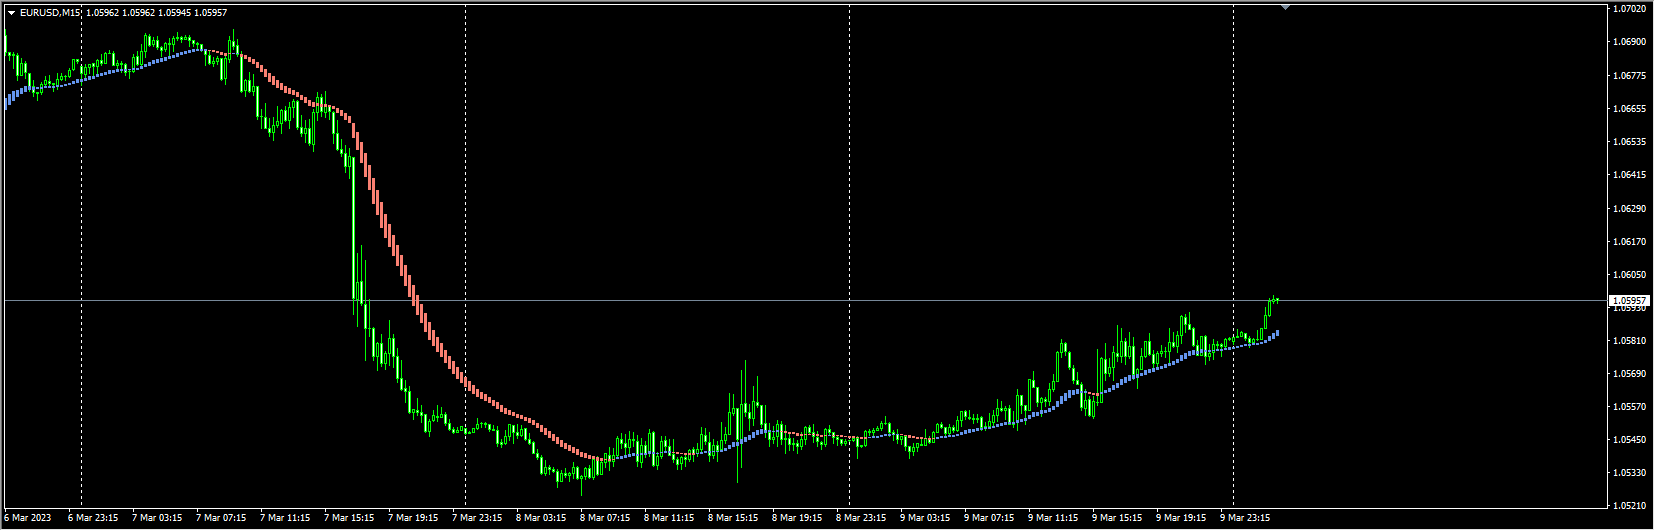Click time axis label 6 Mar 23:15
Image resolution: width=1655 pixels, height=531 pixels.
pyautogui.click(x=93, y=518)
